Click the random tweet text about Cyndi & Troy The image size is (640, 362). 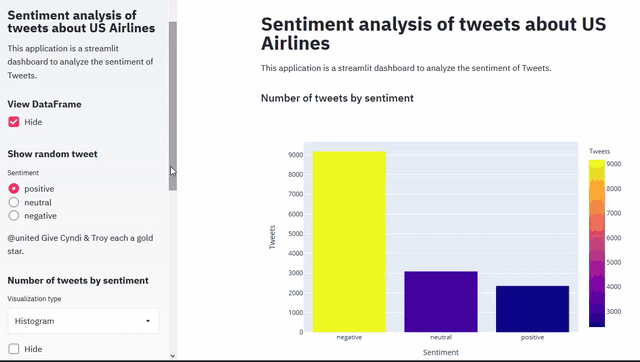click(x=80, y=244)
